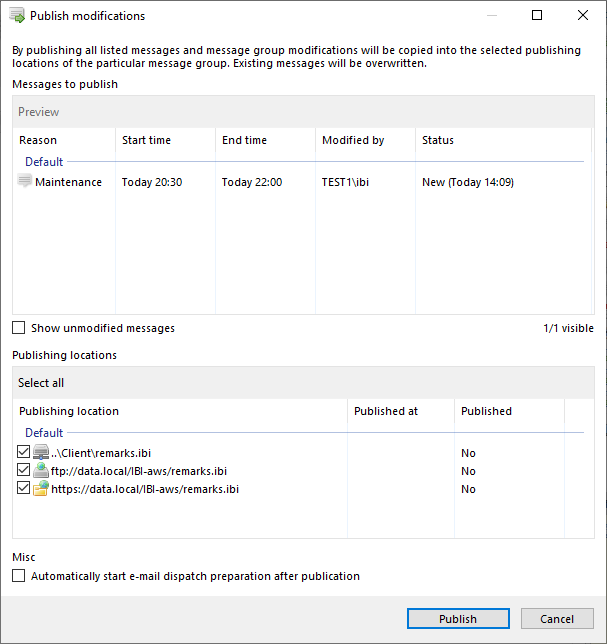Enable automatic e-mail dispatch preparation checkbox
The height and width of the screenshot is (644, 607).
[x=19, y=576]
